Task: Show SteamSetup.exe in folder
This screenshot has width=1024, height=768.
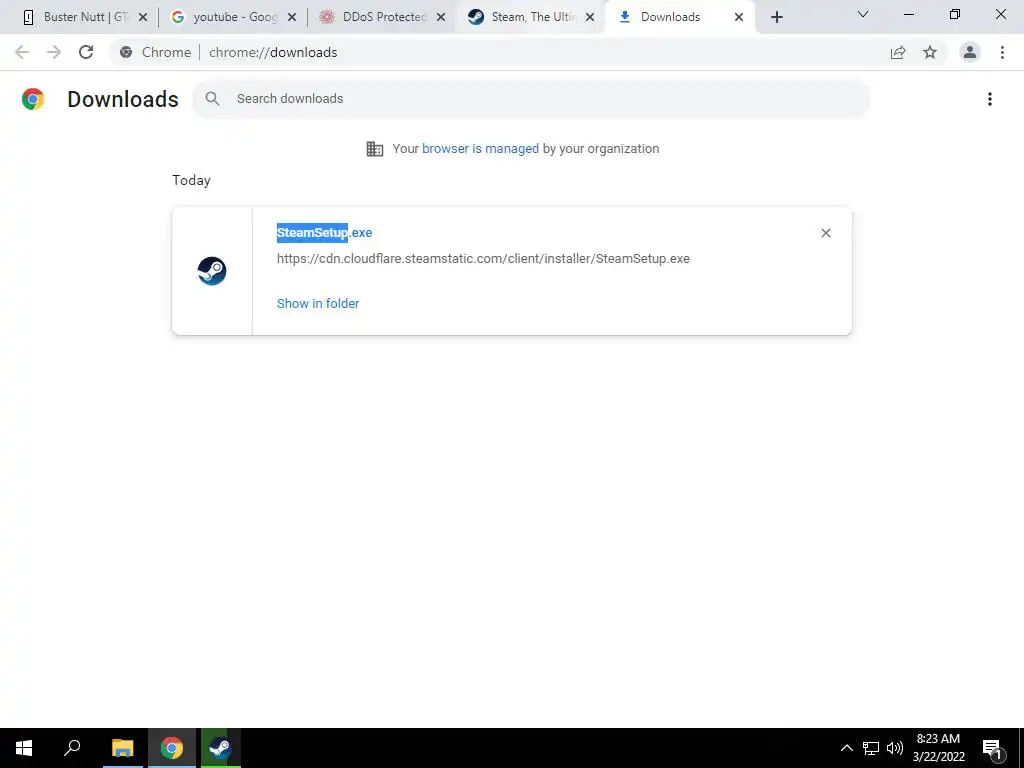Action: pyautogui.click(x=318, y=304)
